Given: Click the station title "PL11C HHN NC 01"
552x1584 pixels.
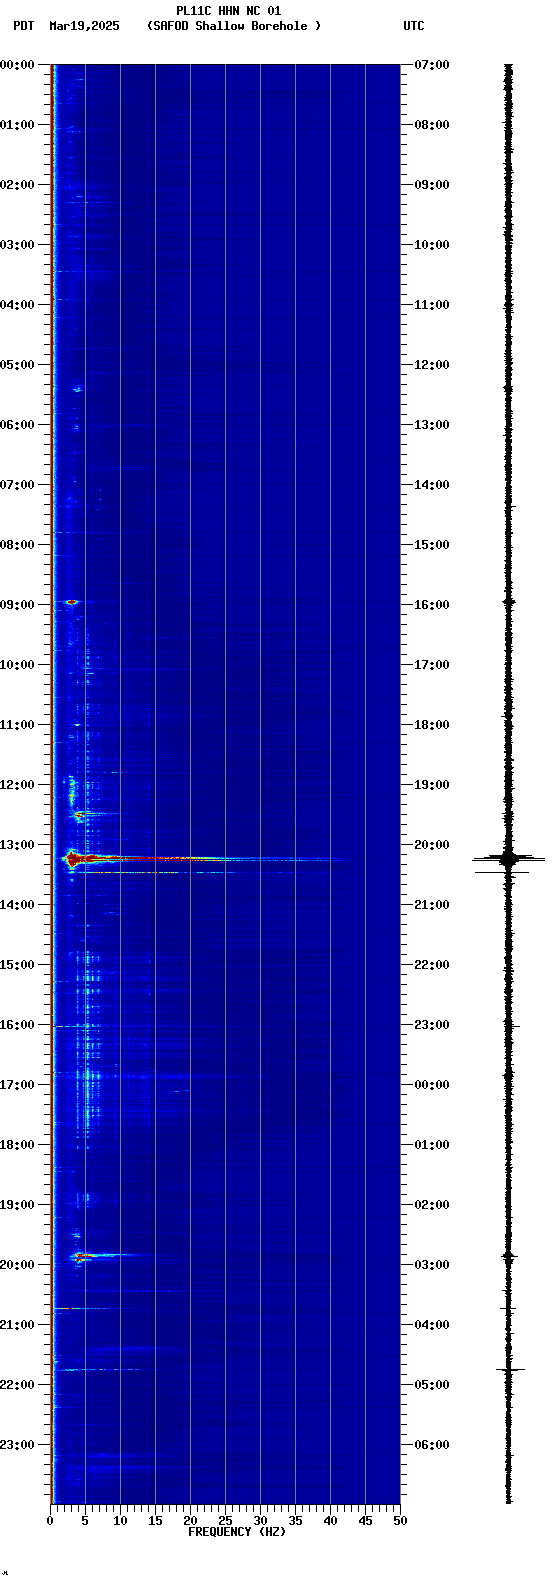Looking at the screenshot, I should pyautogui.click(x=228, y=11).
